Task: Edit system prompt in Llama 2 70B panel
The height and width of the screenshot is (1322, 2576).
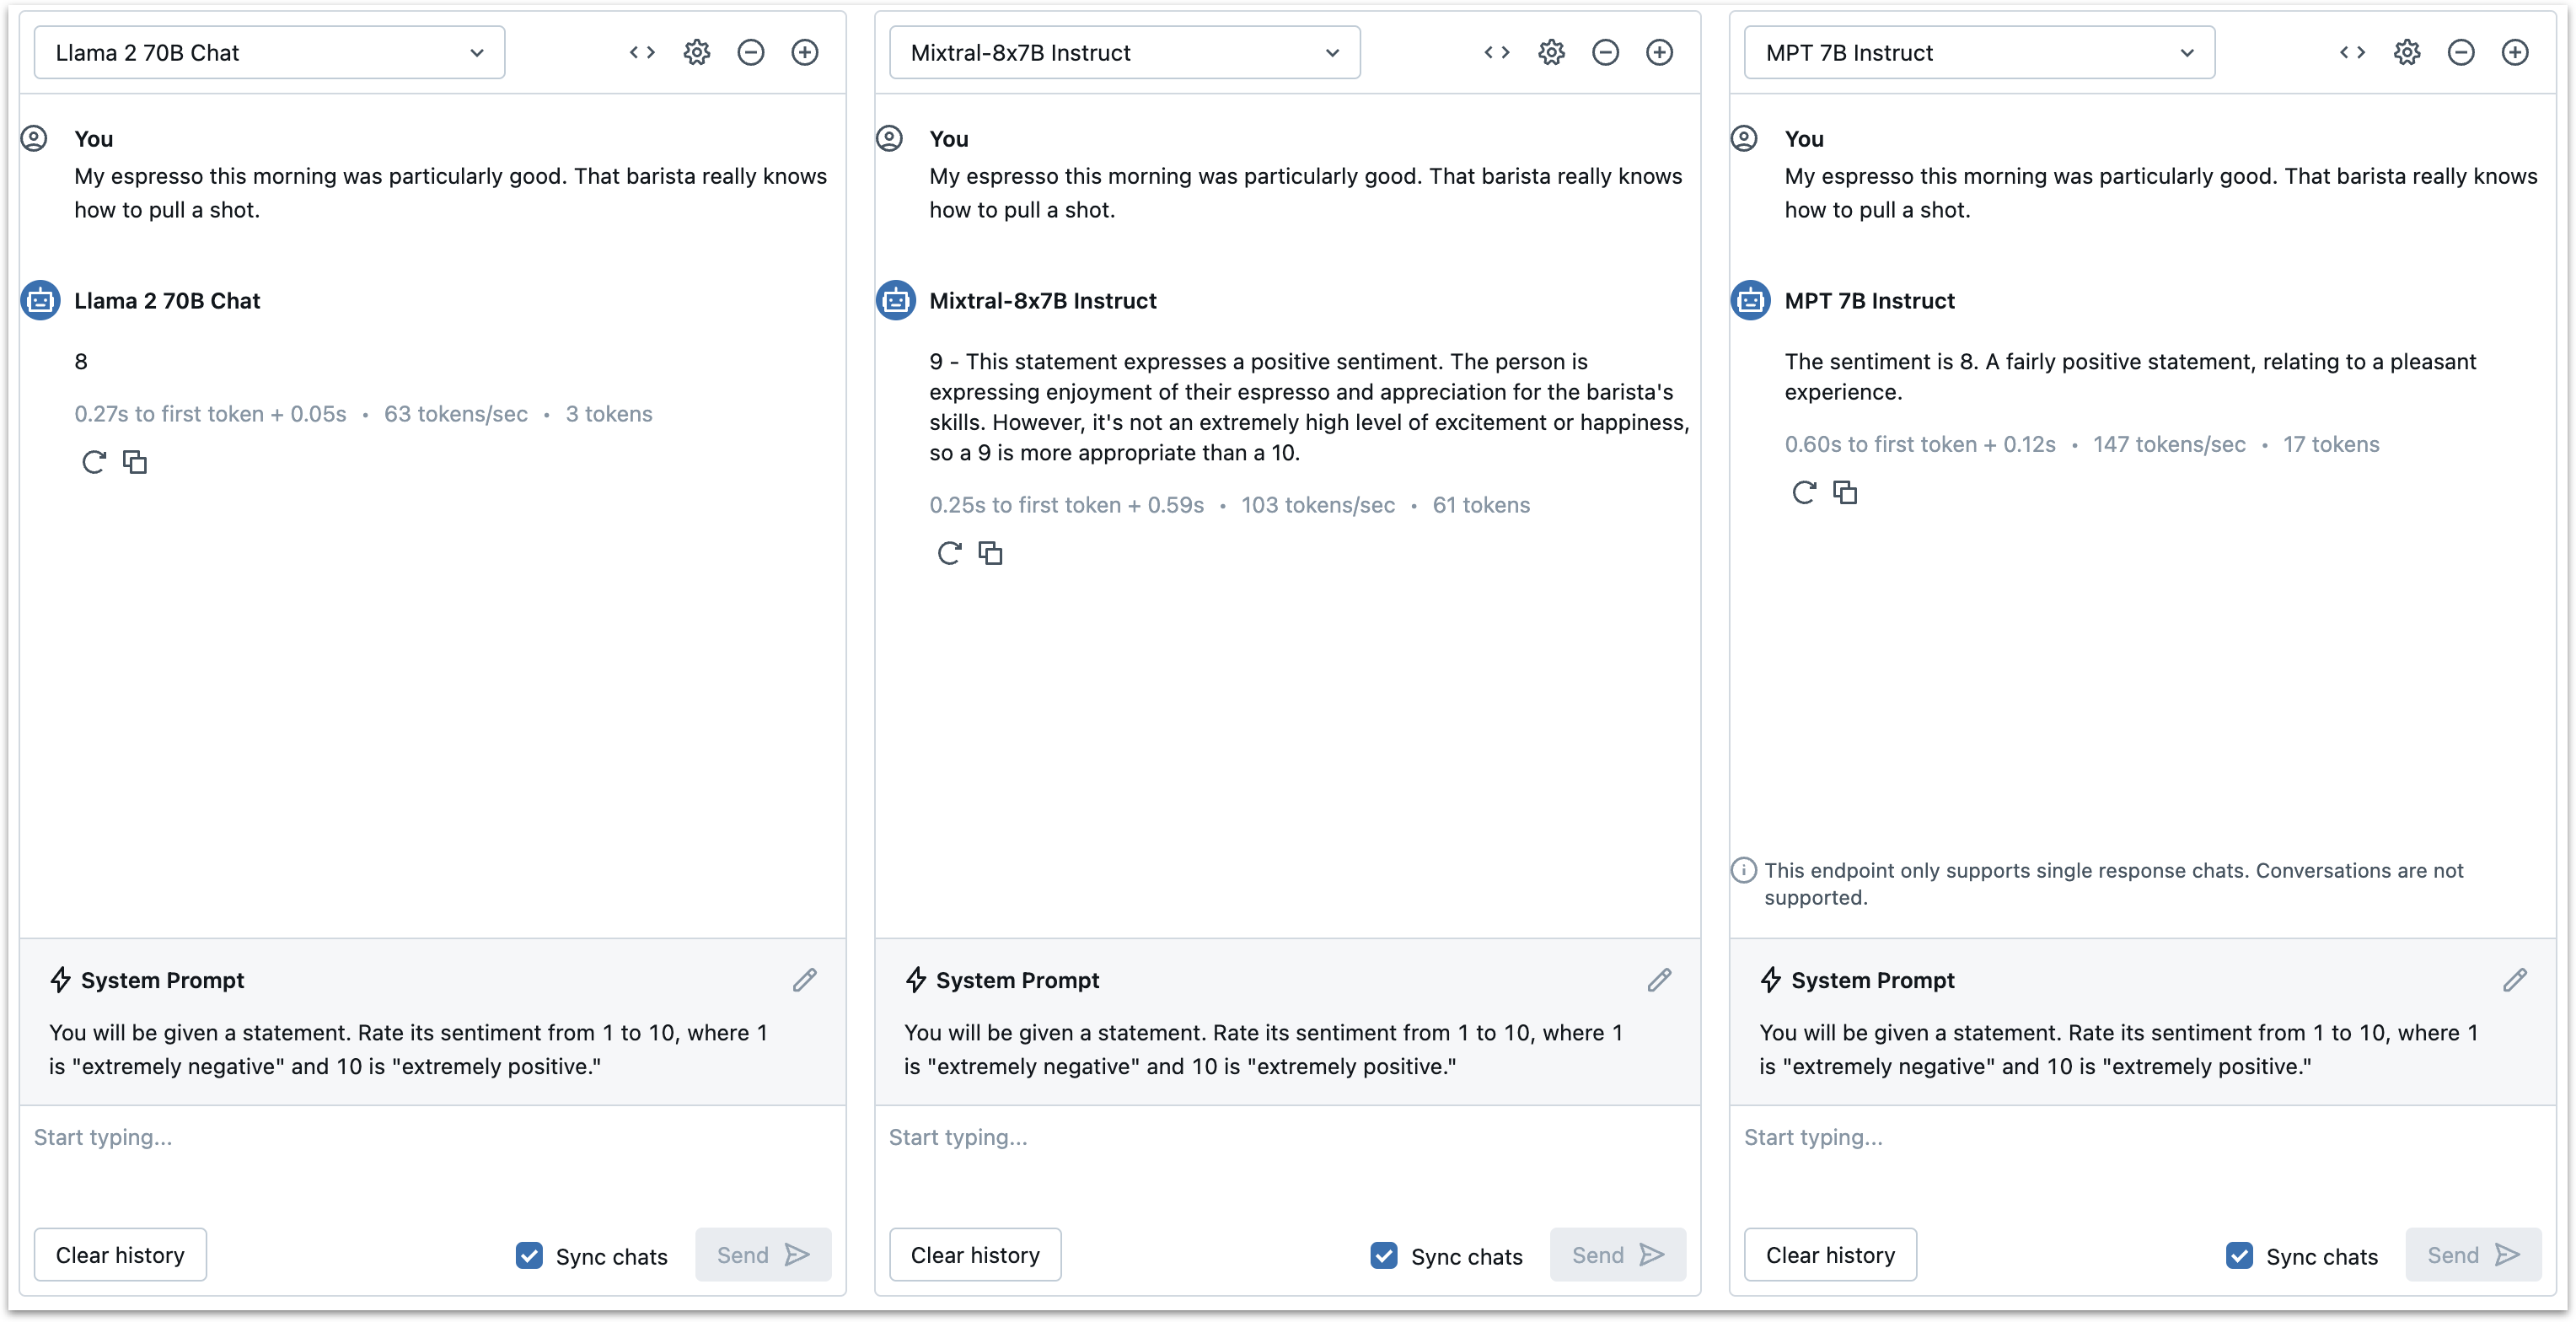Action: pyautogui.click(x=805, y=980)
